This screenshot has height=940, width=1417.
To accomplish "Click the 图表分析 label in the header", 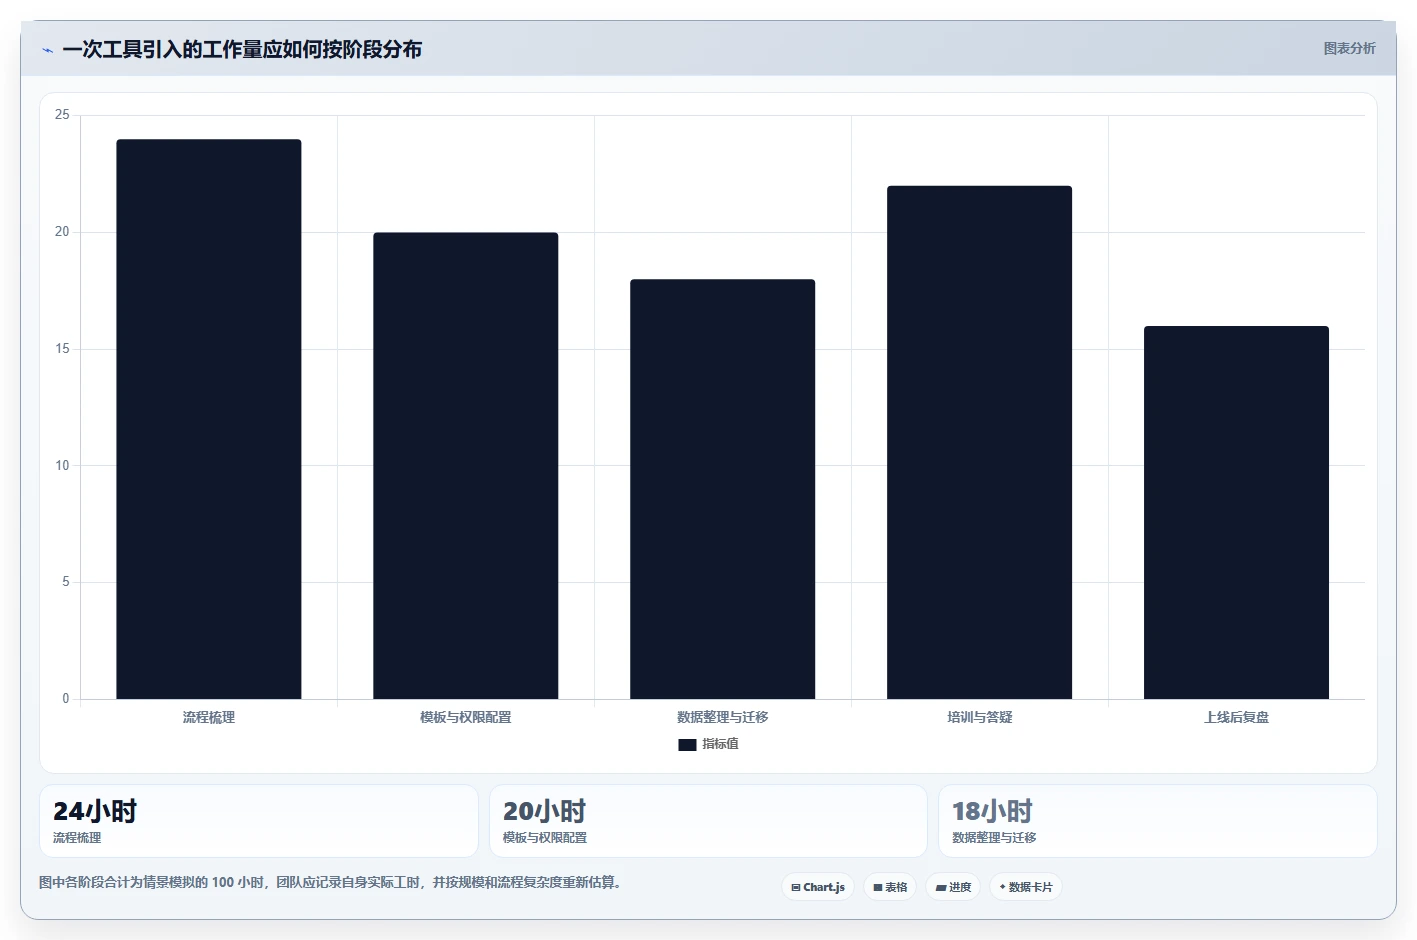I will 1349,48.
